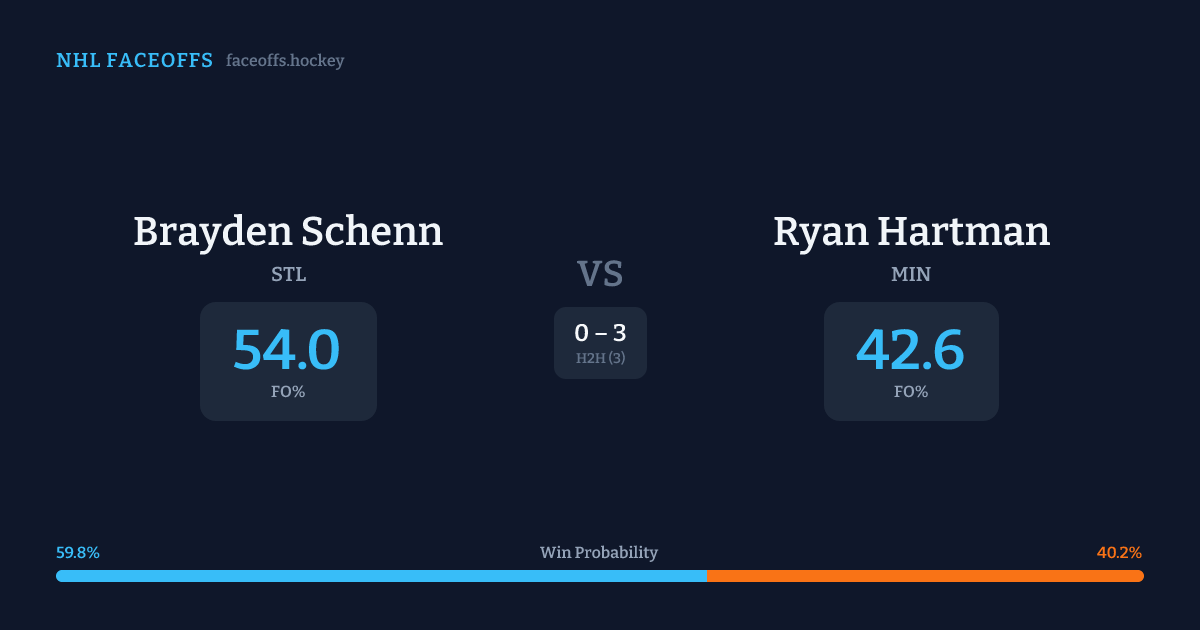Viewport: 1200px width, 630px height.
Task: Click the STL team abbreviation
Action: pos(288,274)
